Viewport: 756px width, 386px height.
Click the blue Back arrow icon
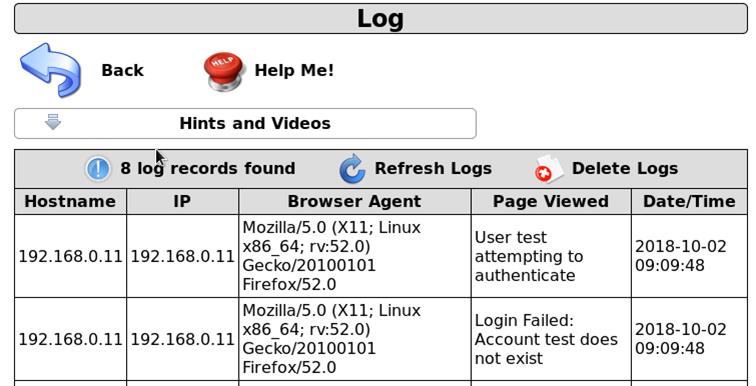click(51, 70)
